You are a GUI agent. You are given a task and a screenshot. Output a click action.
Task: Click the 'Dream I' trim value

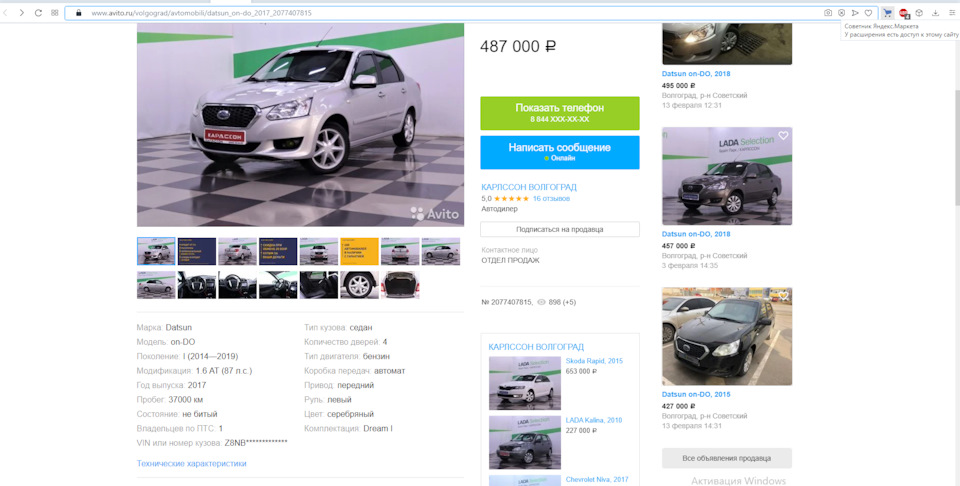coord(378,428)
